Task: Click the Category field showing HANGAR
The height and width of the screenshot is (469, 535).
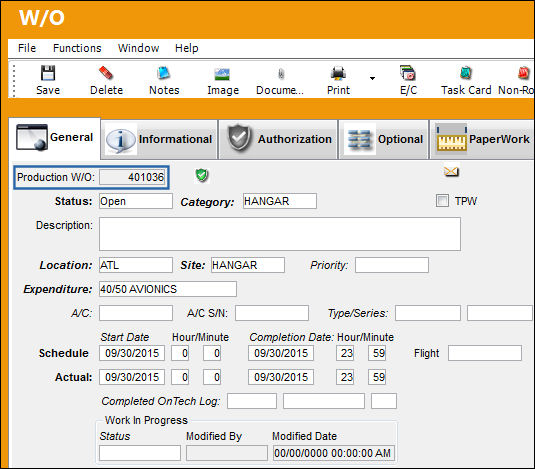Action: (280, 201)
